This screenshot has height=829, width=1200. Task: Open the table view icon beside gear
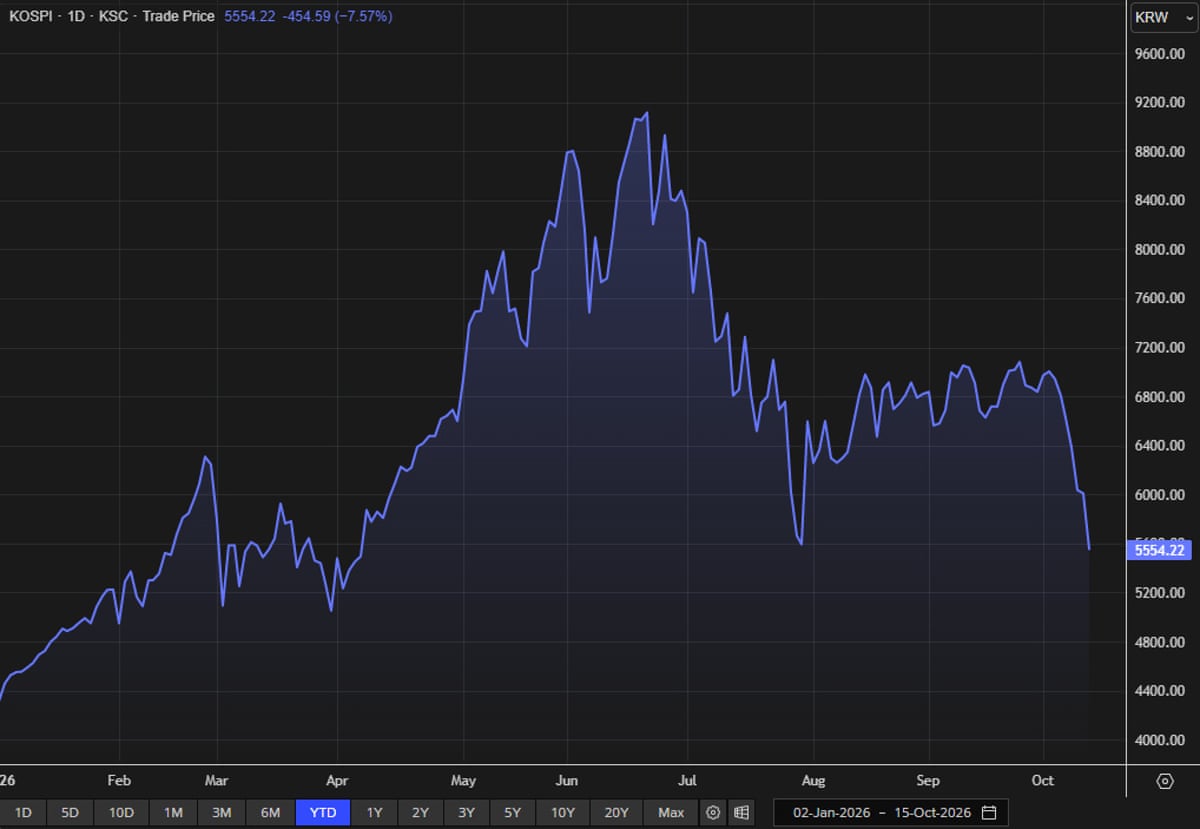pos(741,812)
